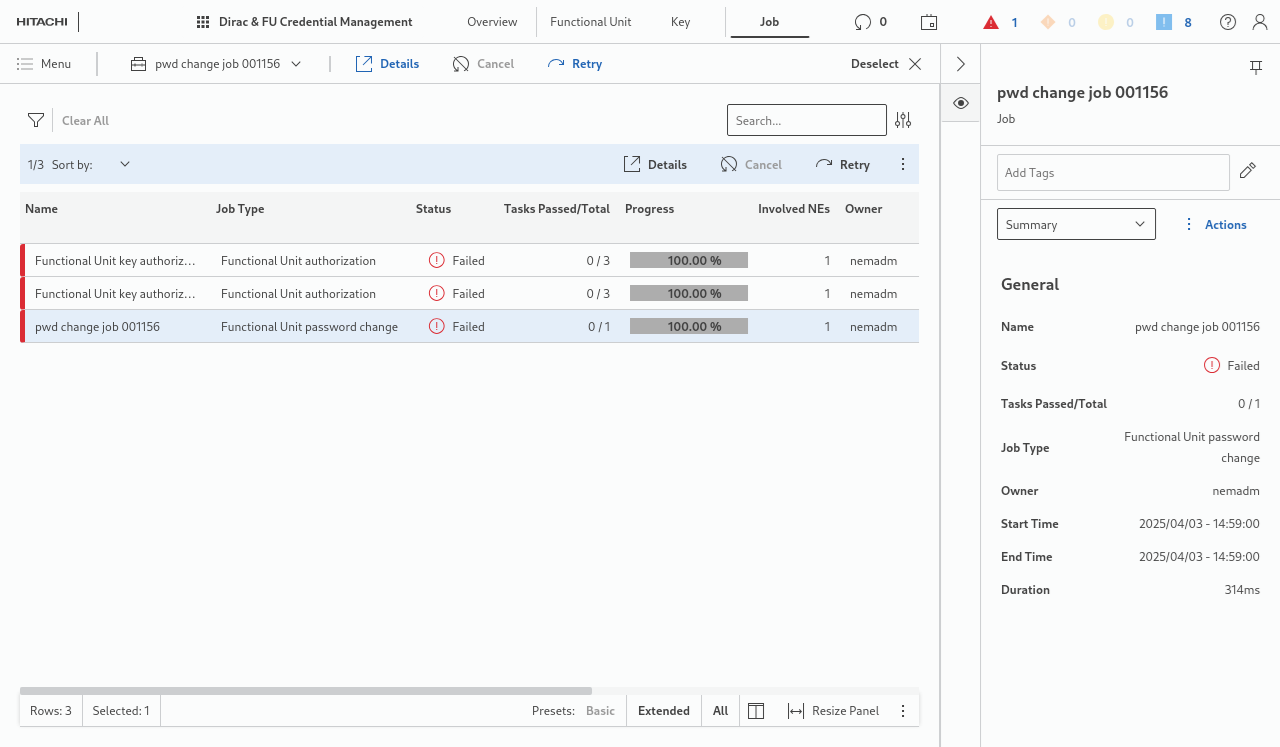
Task: Click the horizontal scrollbar under table
Action: 305,690
